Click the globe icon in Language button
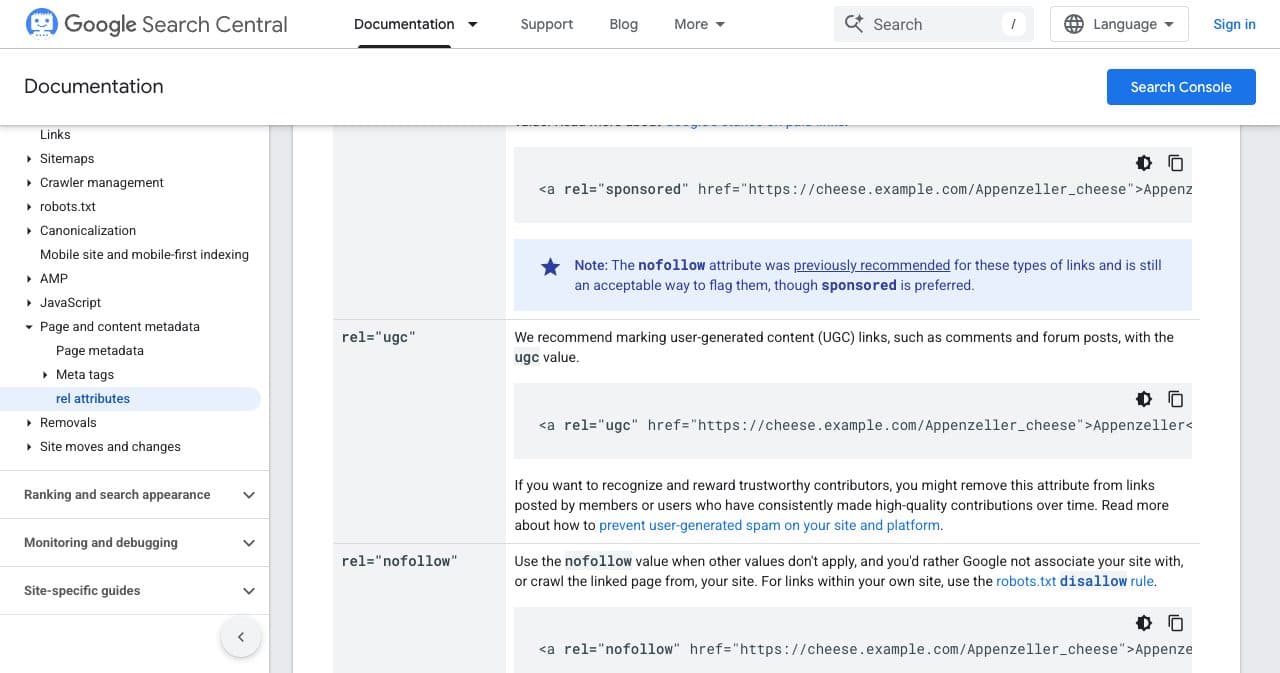 point(1074,24)
